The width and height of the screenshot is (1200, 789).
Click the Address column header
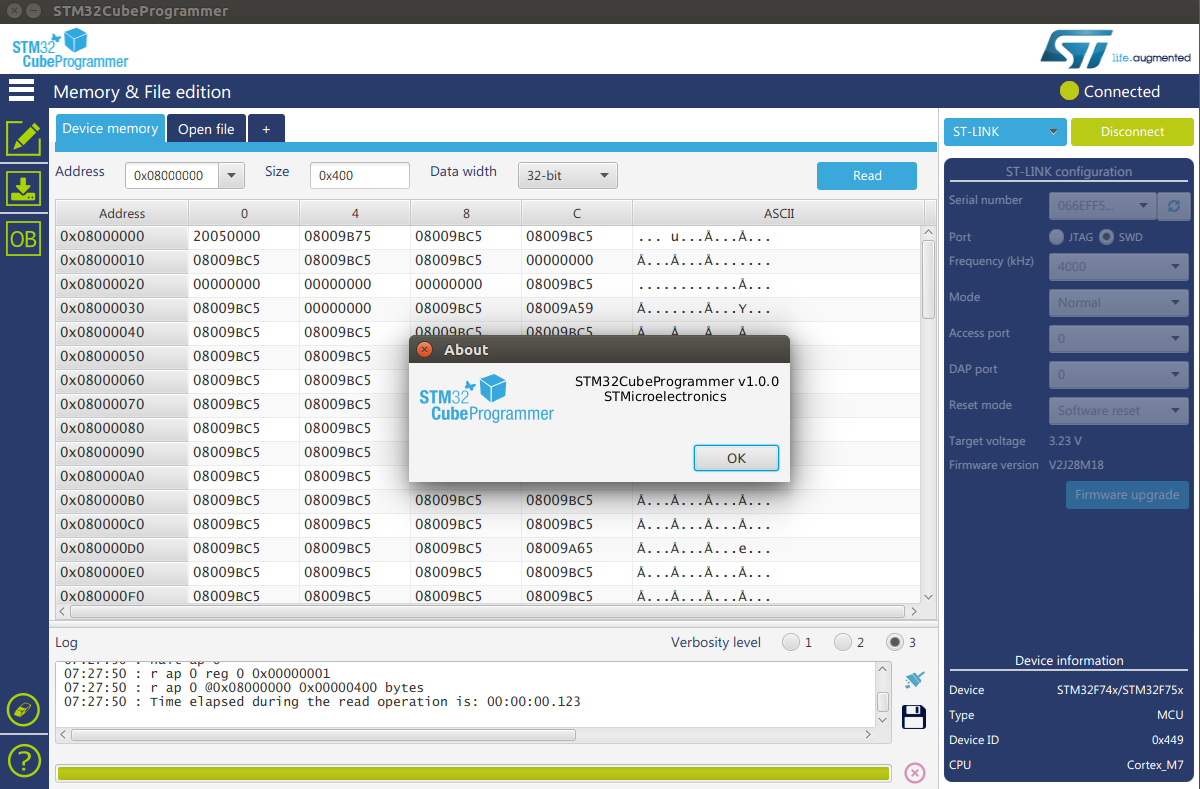(122, 213)
